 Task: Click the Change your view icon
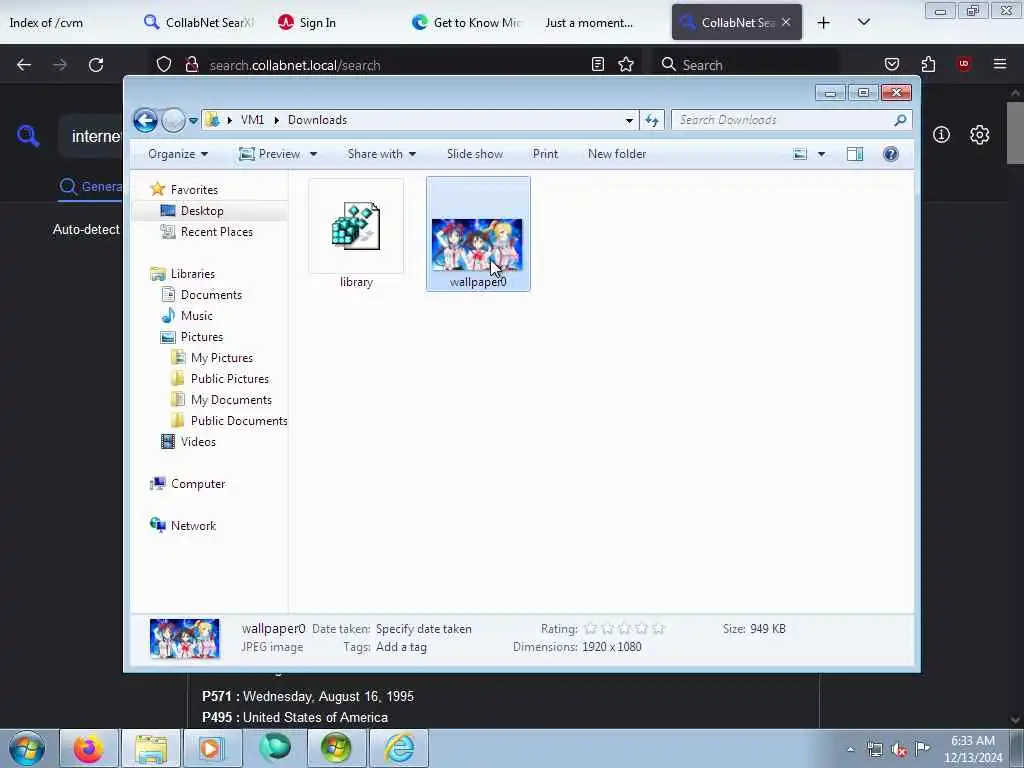click(x=800, y=154)
